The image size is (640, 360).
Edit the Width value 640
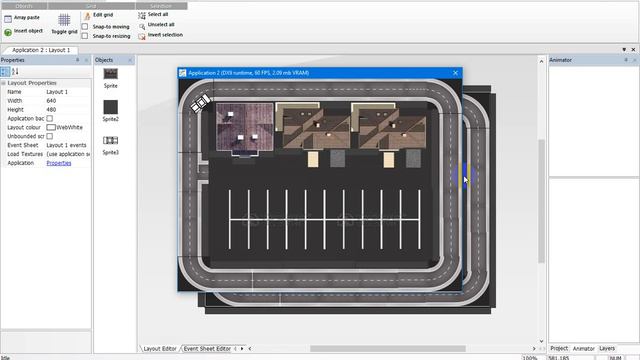[68, 101]
